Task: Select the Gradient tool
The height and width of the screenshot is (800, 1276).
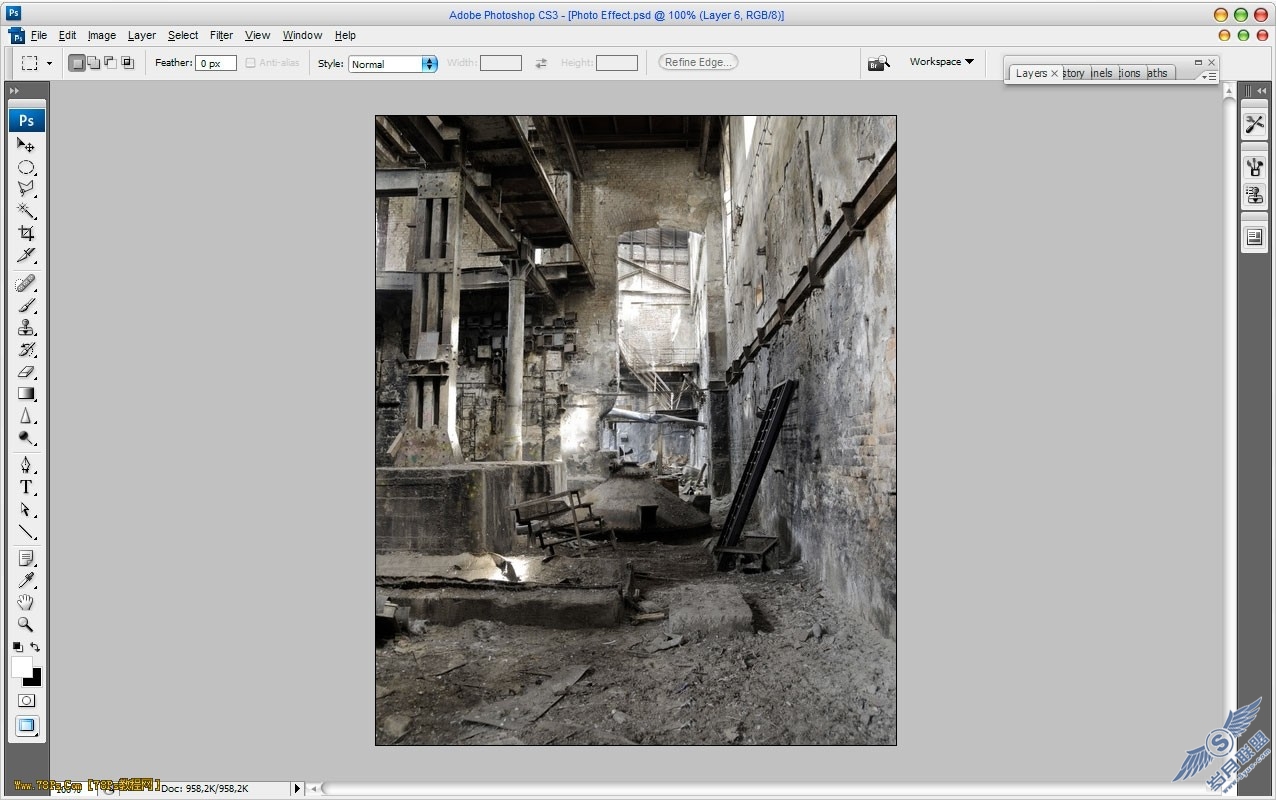Action: point(26,394)
